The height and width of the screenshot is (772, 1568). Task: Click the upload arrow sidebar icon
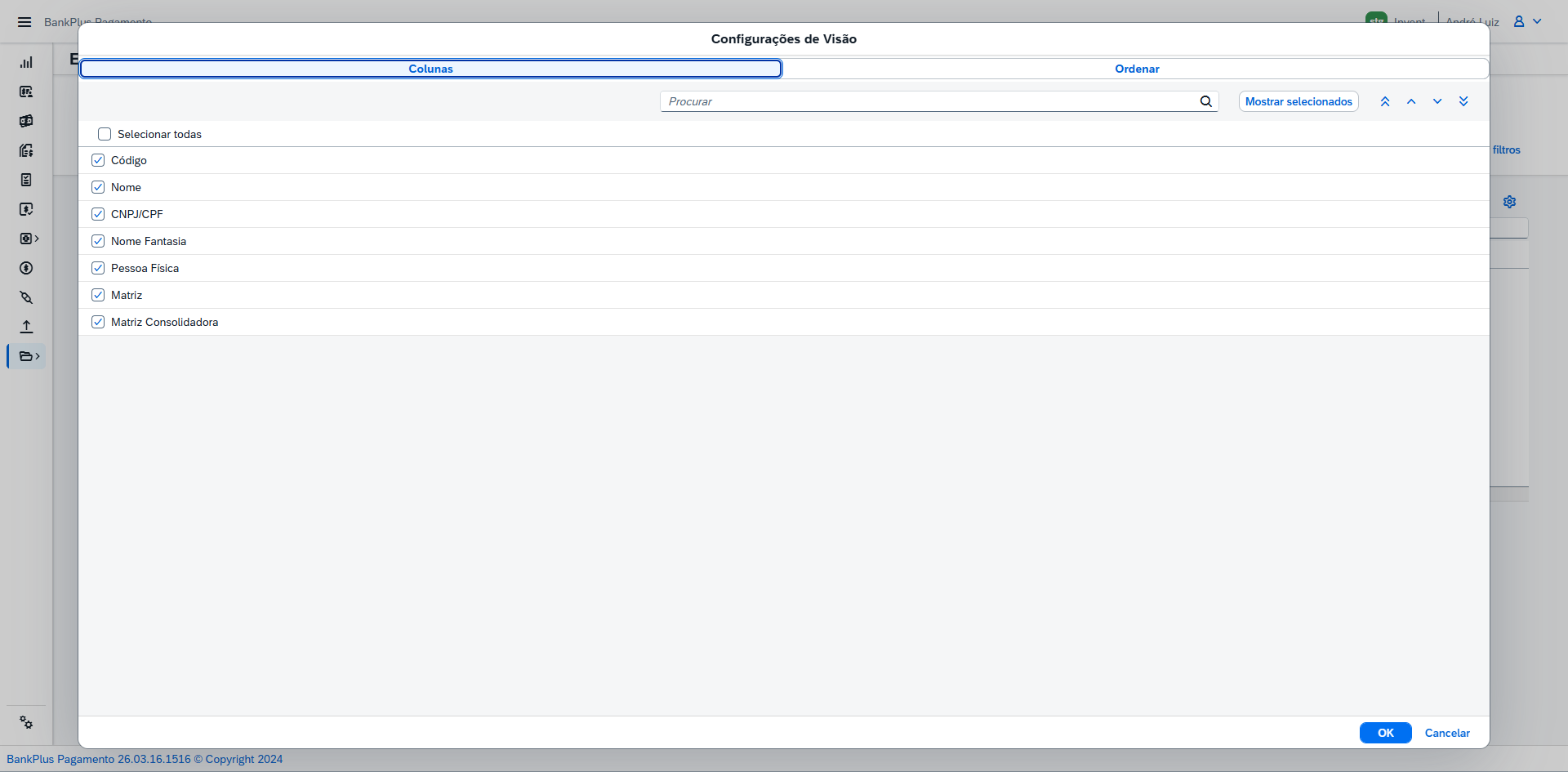pos(26,326)
